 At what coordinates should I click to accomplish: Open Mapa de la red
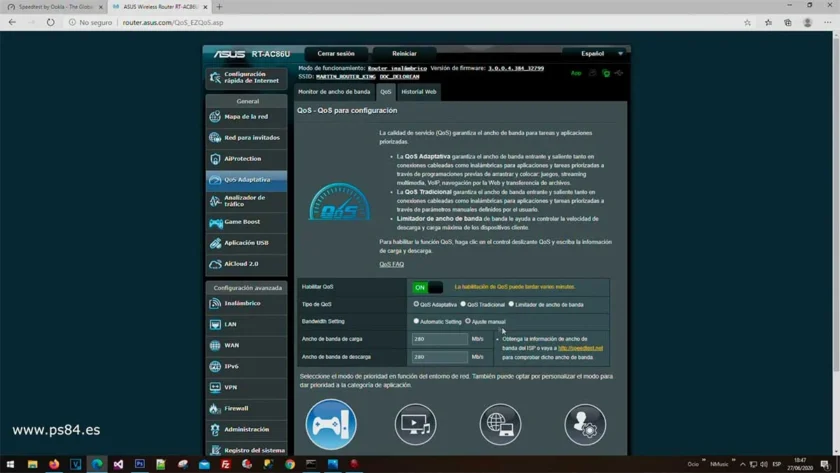(246, 117)
